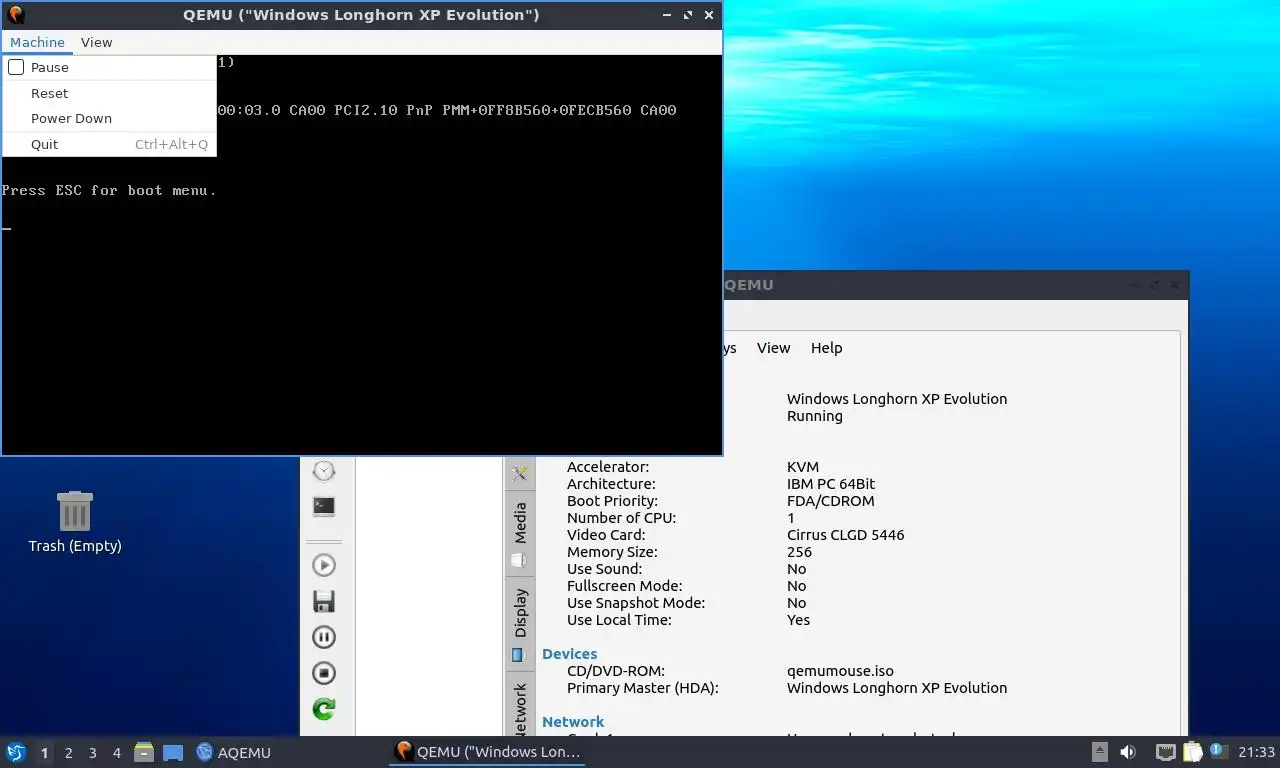This screenshot has width=1280, height=768.
Task: Click the tray eject removable media icon
Action: click(1099, 752)
